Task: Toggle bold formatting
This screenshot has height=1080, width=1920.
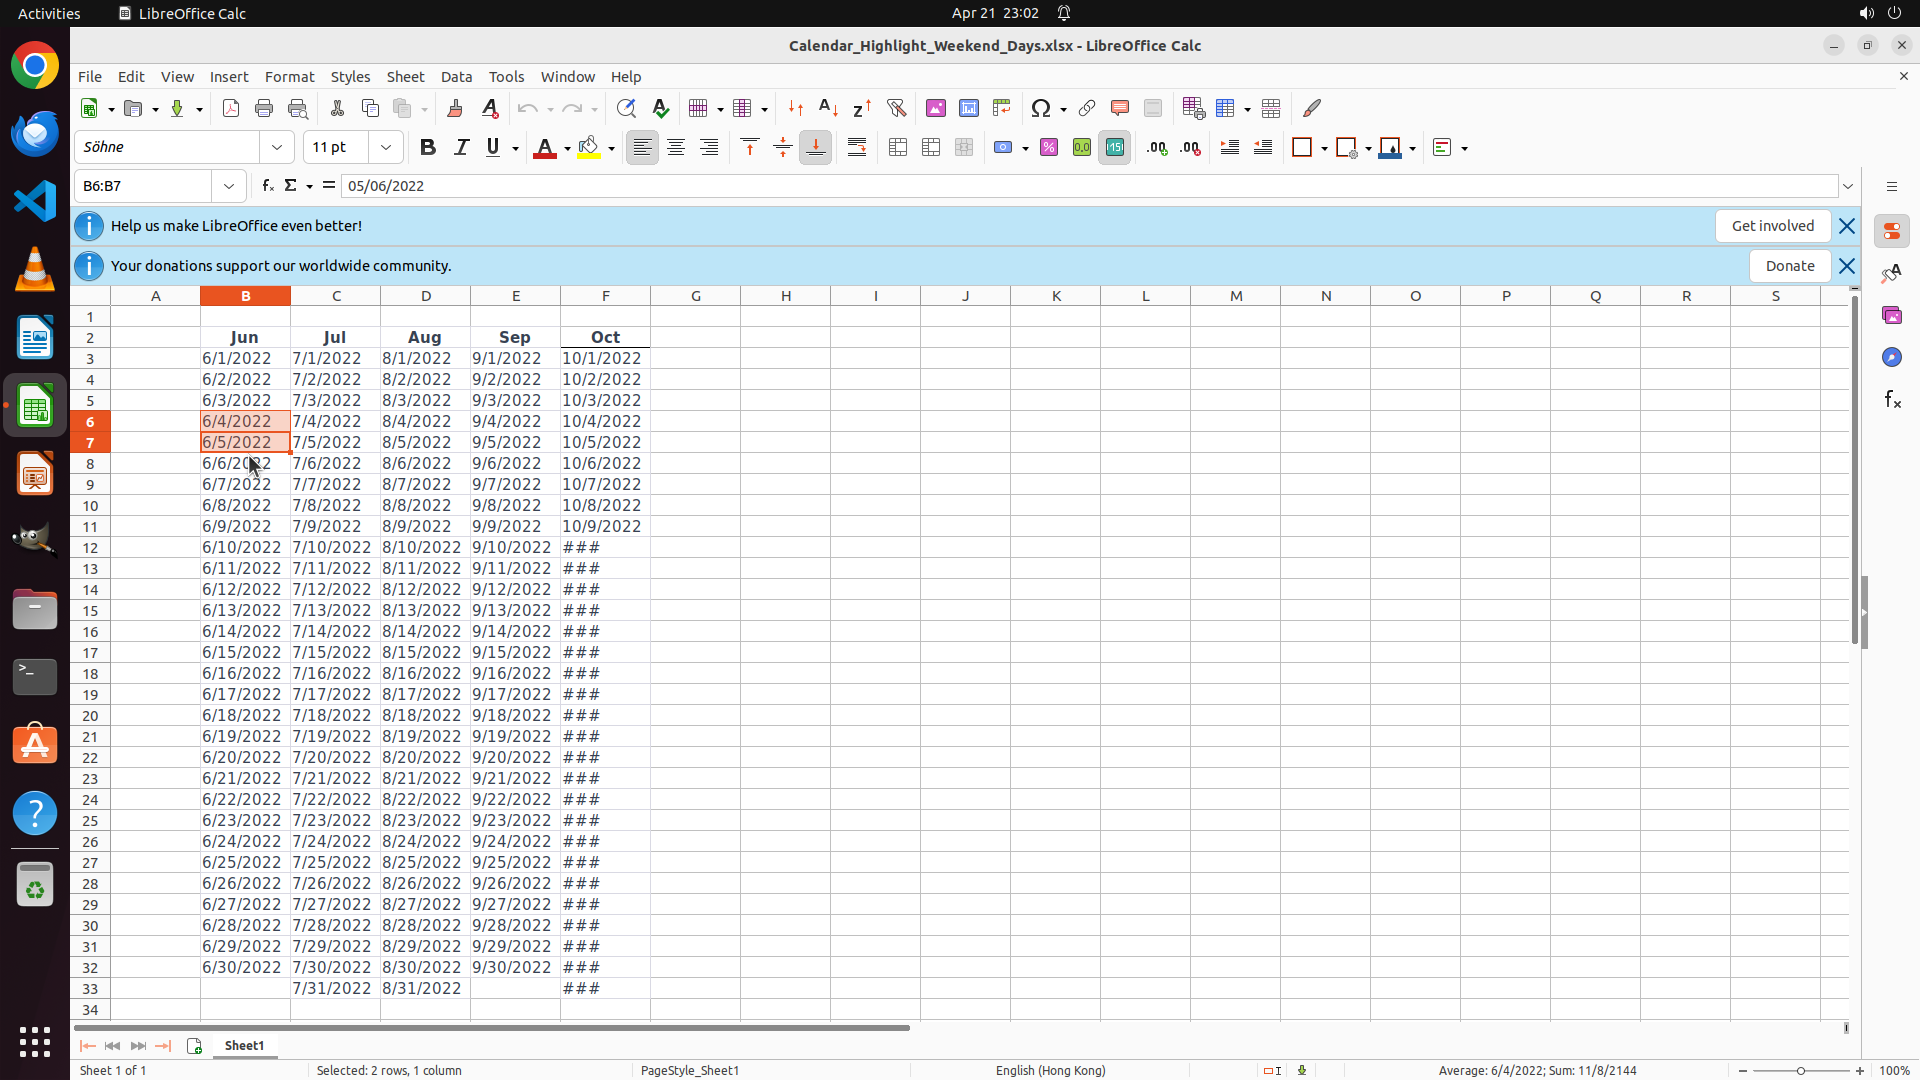Action: coord(428,148)
